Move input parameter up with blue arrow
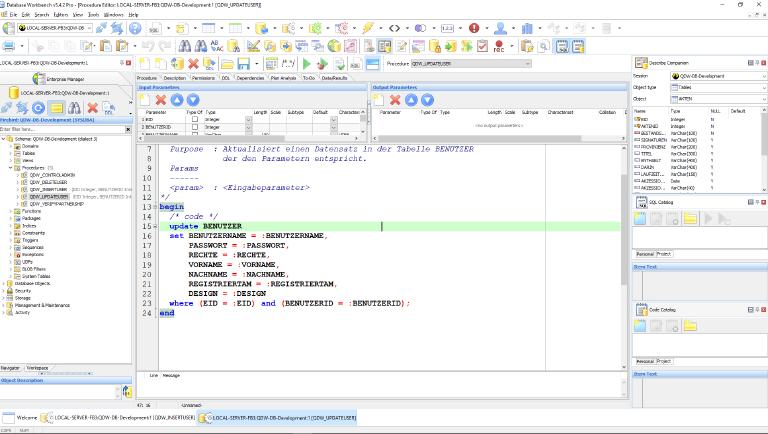Image resolution: width=768 pixels, height=434 pixels. (x=177, y=100)
